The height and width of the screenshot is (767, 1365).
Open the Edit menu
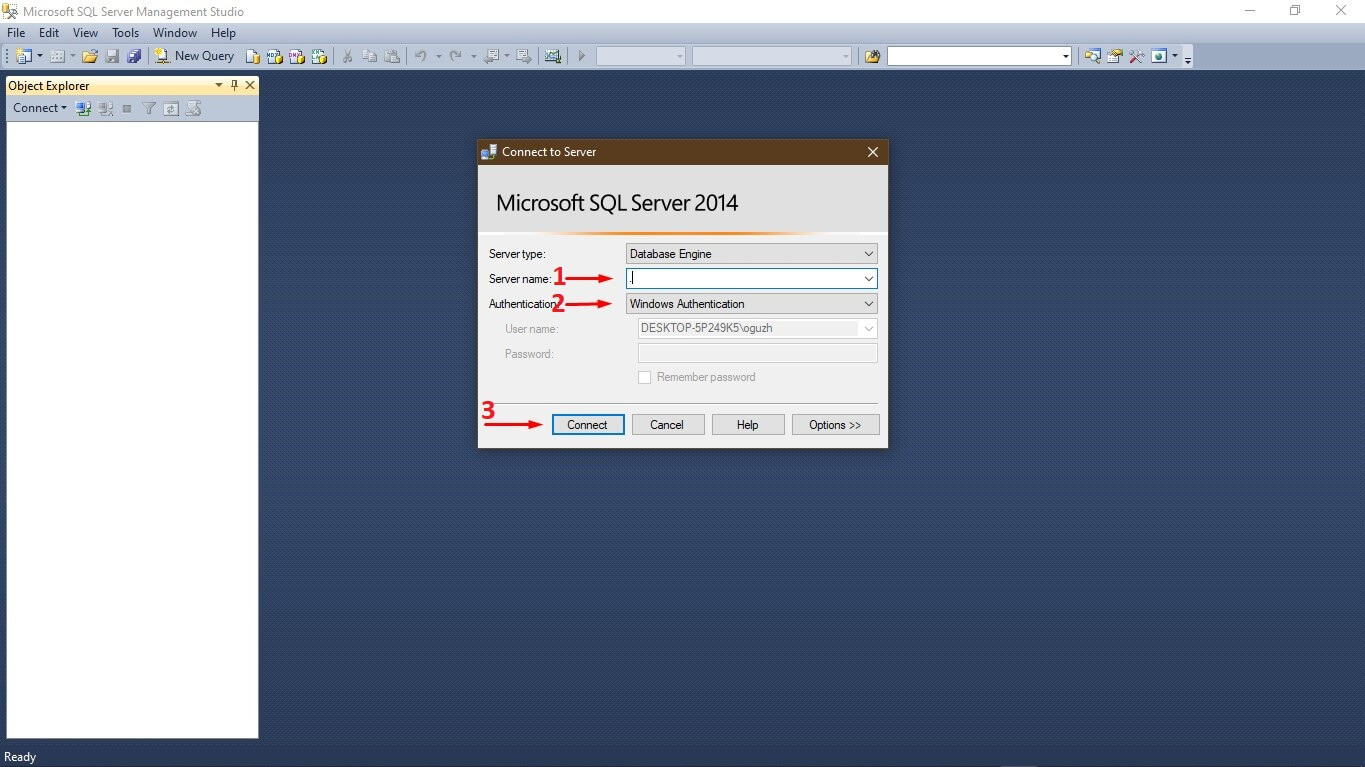pos(49,33)
